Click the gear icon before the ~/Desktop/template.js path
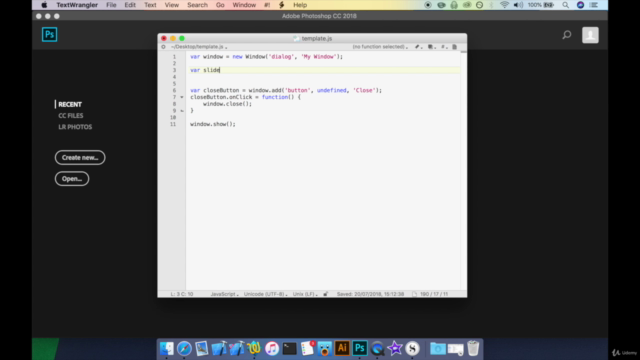The image size is (640, 360). point(163,47)
